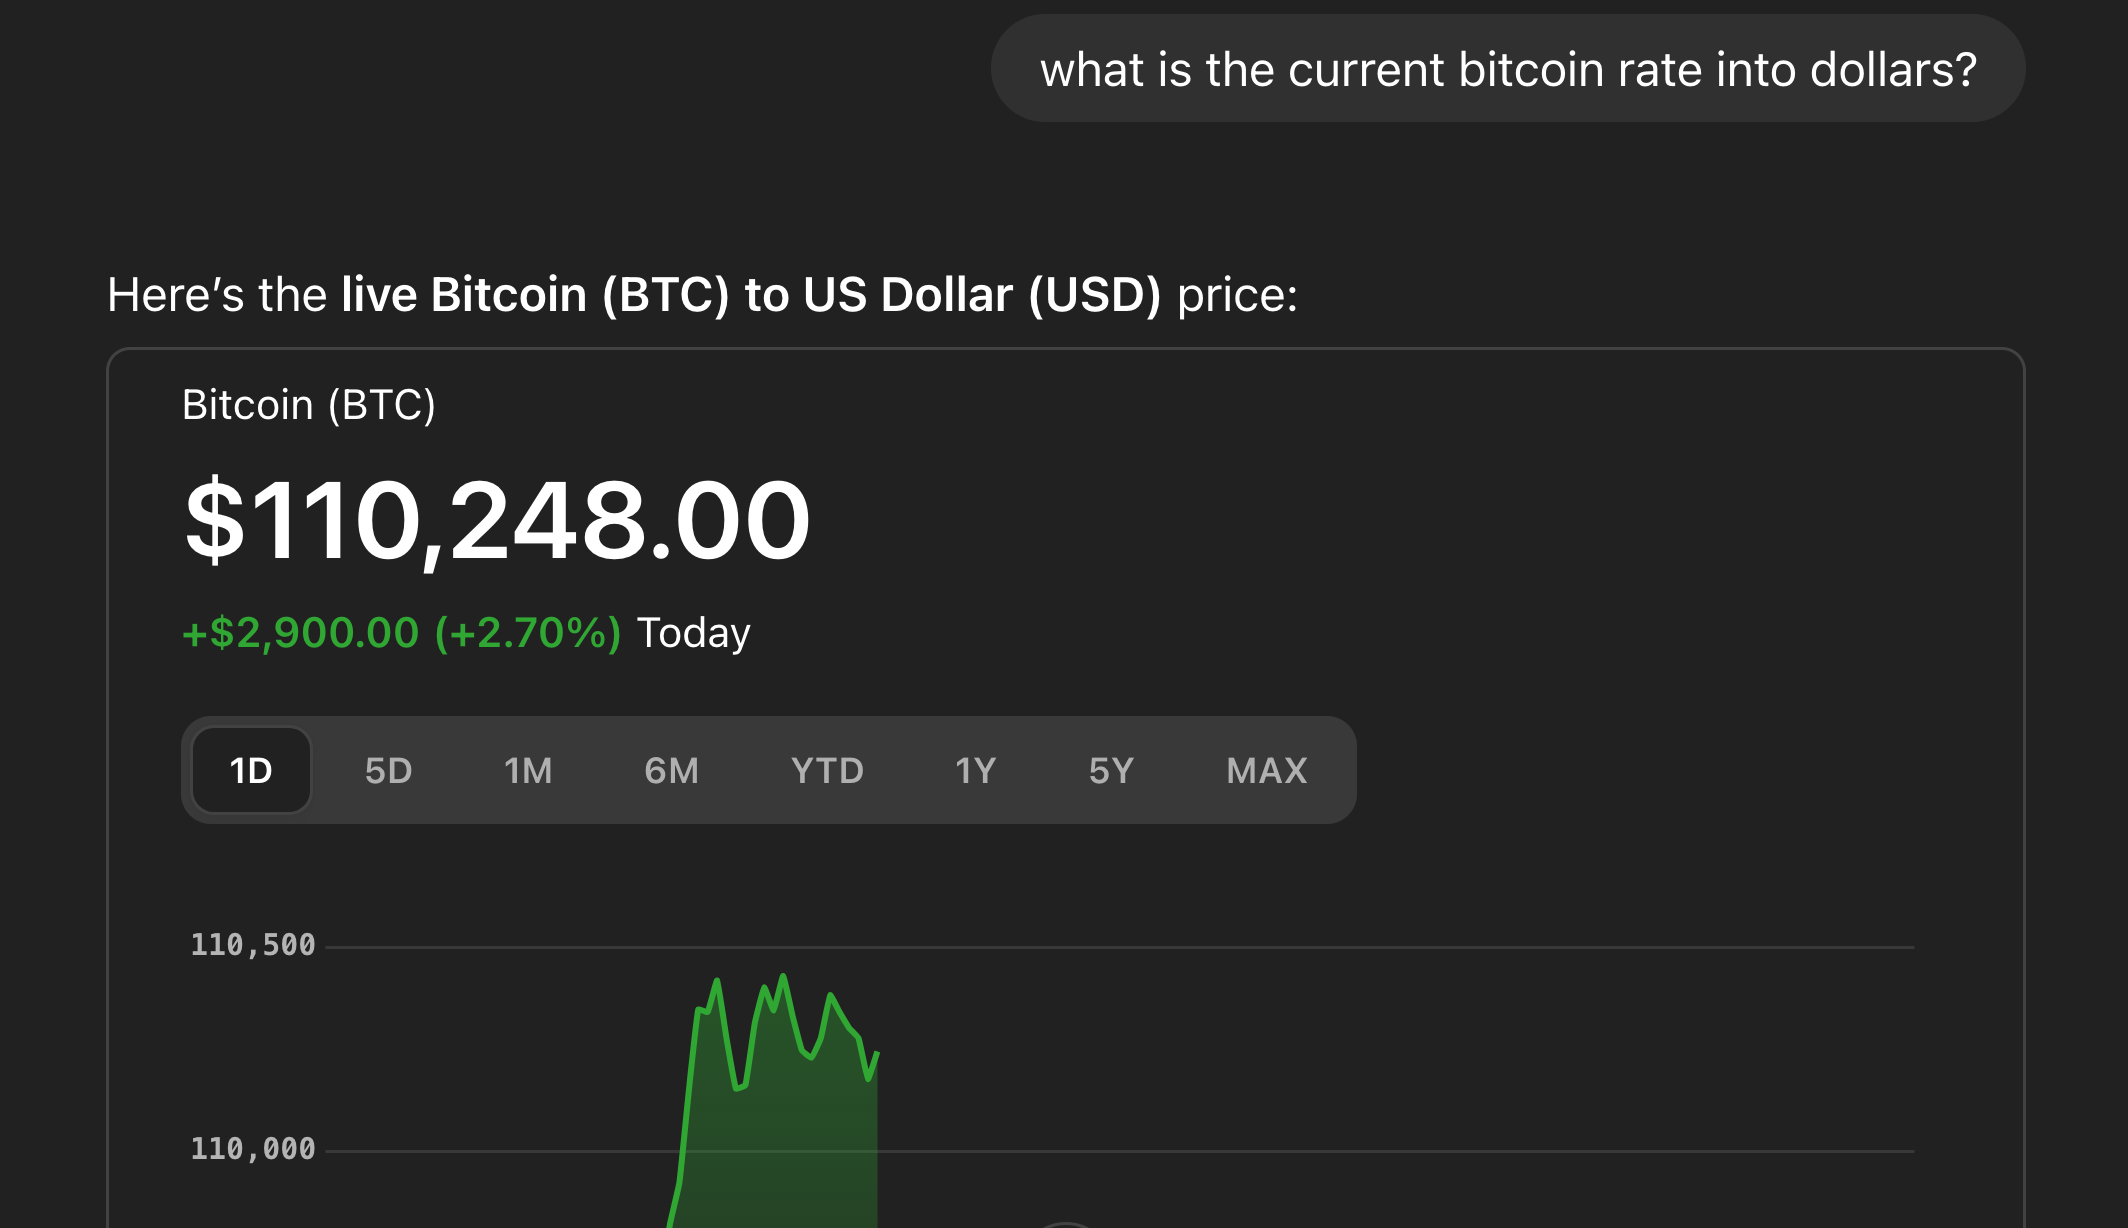This screenshot has width=2128, height=1228.
Task: Click the Bitcoin (BTC) card title
Action: tap(309, 405)
